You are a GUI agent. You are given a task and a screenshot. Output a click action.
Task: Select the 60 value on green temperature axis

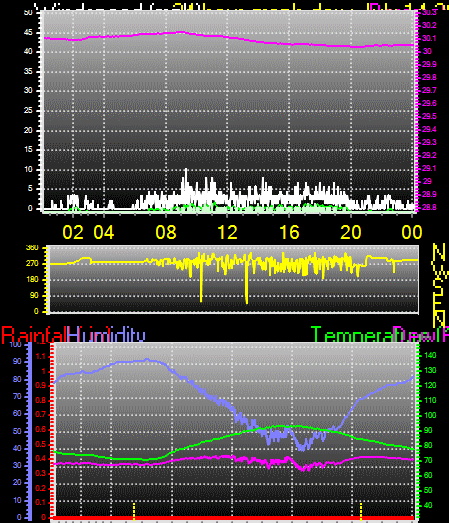click(428, 476)
